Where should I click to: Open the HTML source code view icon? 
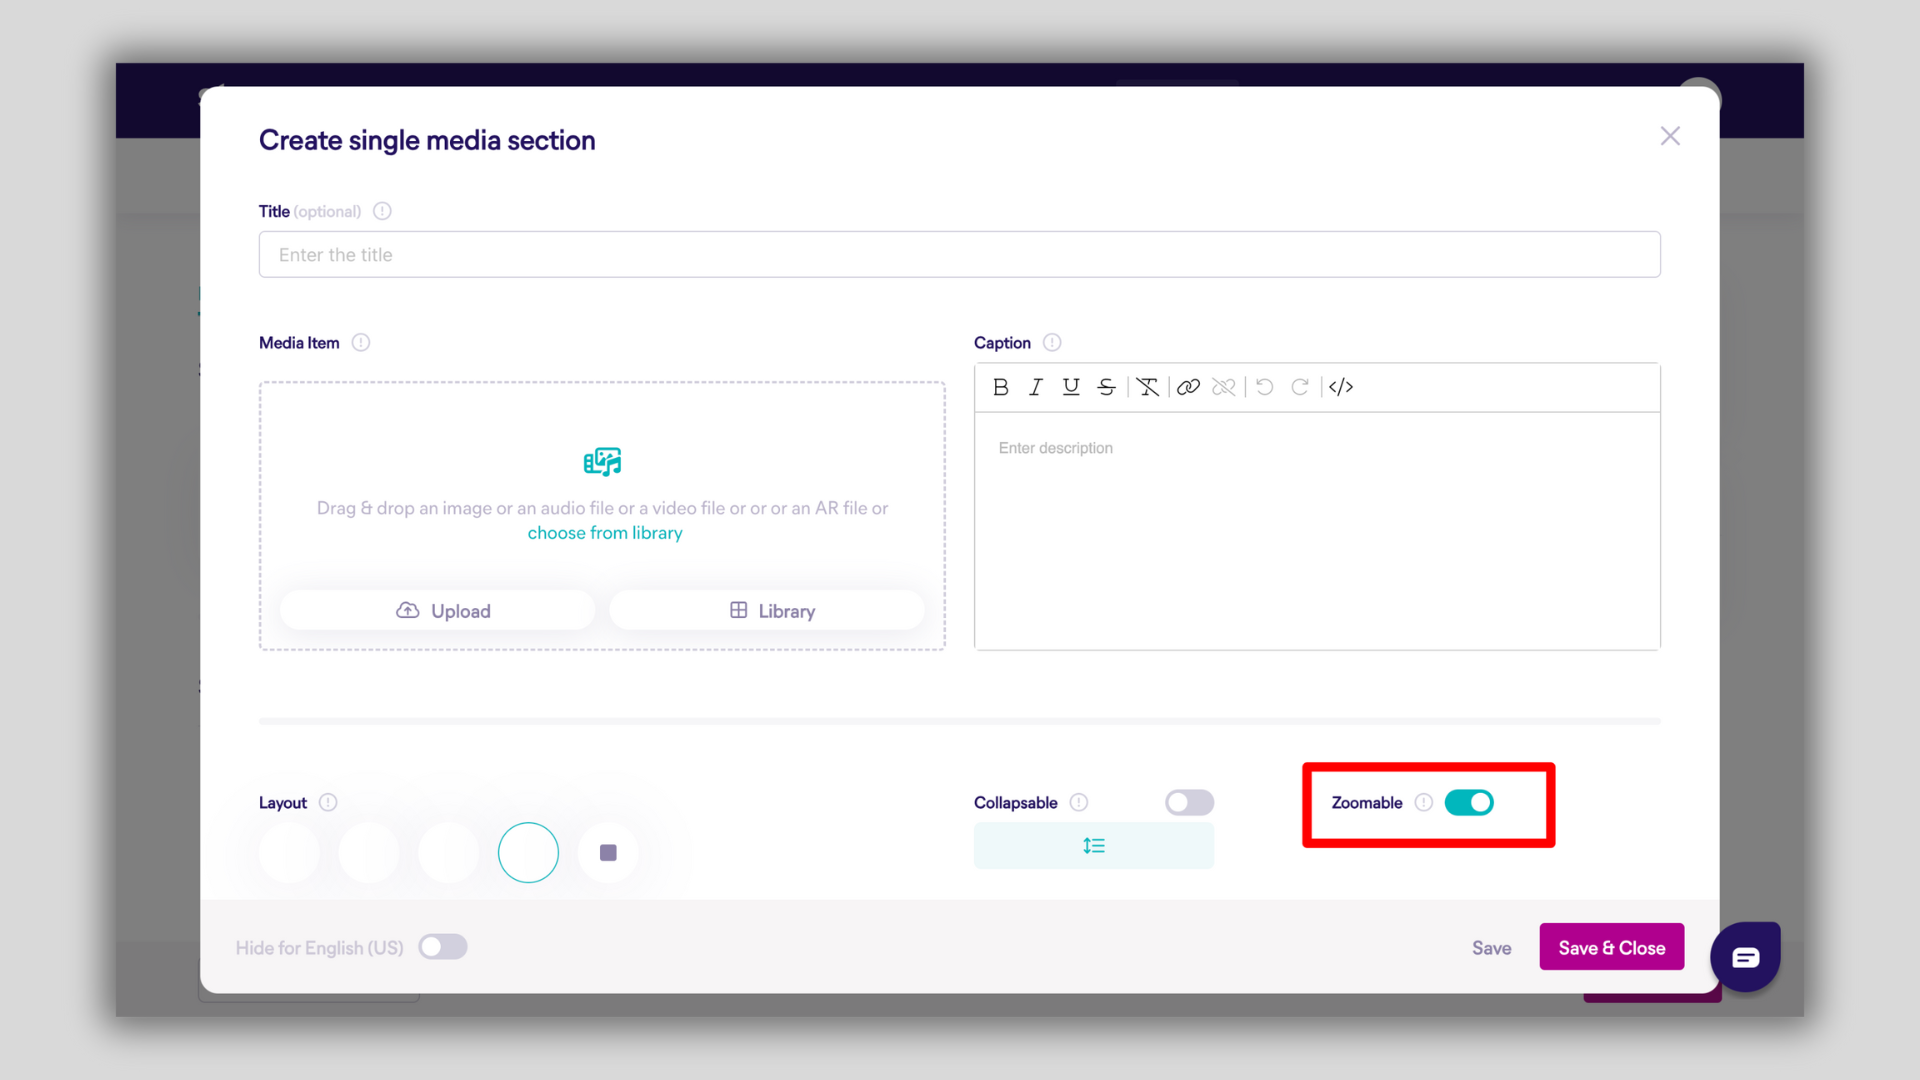click(x=1341, y=387)
